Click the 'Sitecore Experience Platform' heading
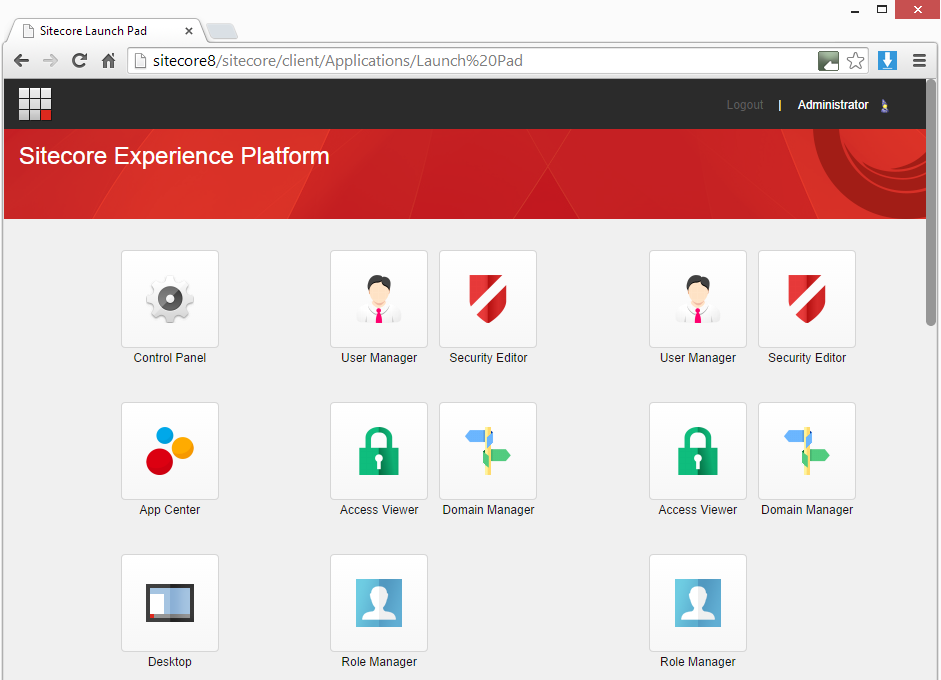941x680 pixels. point(174,156)
